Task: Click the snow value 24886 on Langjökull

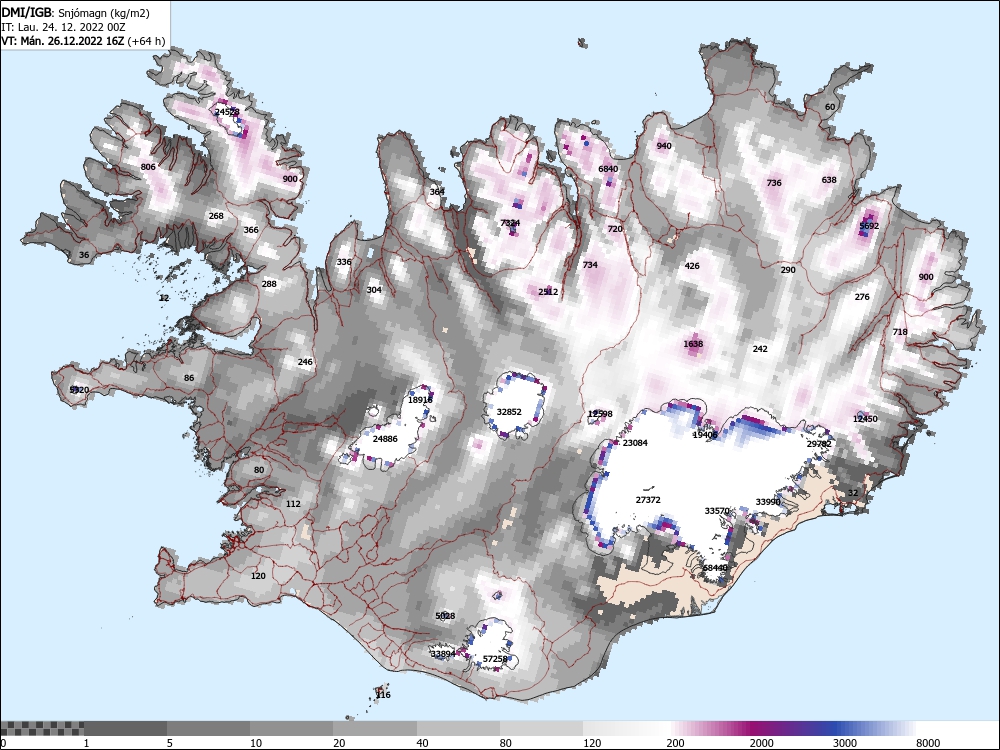Action: pyautogui.click(x=385, y=439)
